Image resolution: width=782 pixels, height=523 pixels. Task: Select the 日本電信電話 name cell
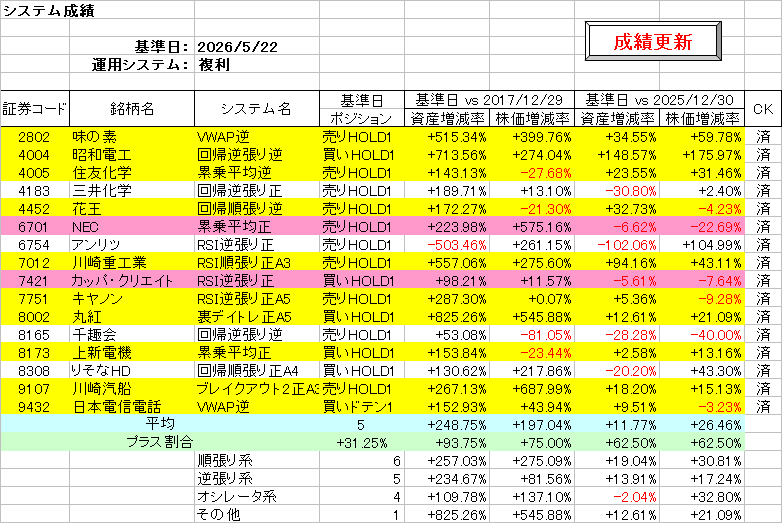(132, 406)
